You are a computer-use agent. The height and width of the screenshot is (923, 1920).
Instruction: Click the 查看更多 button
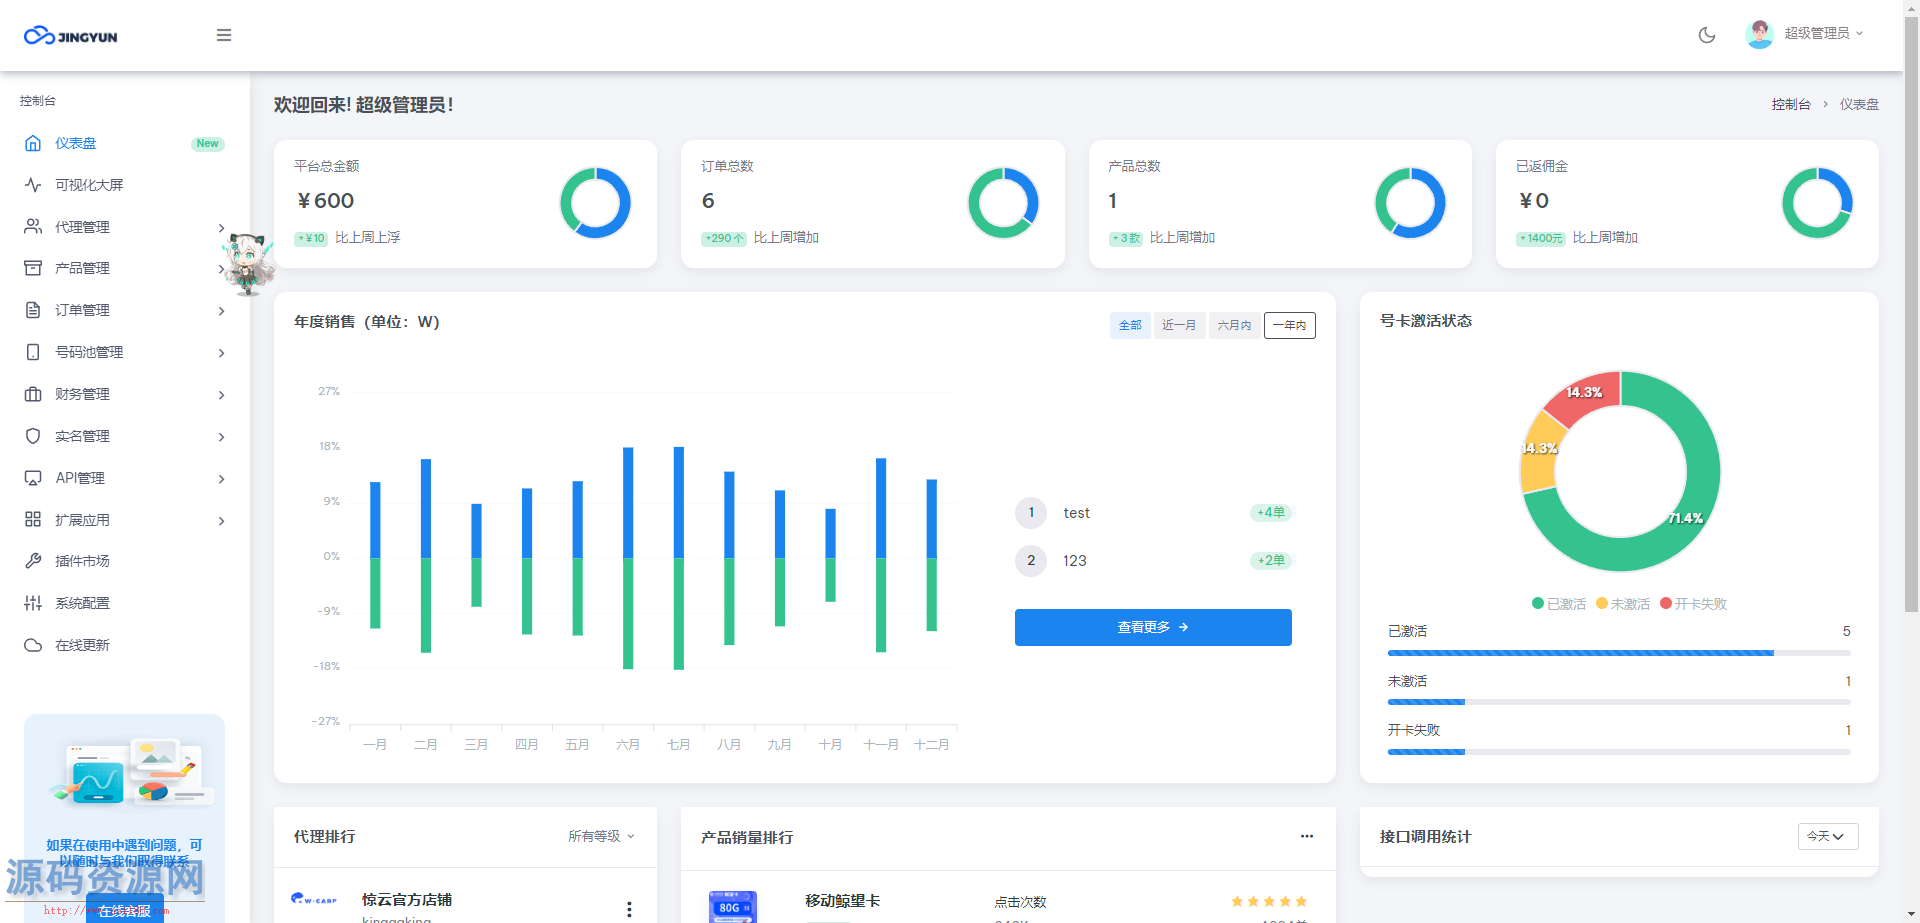point(1153,627)
